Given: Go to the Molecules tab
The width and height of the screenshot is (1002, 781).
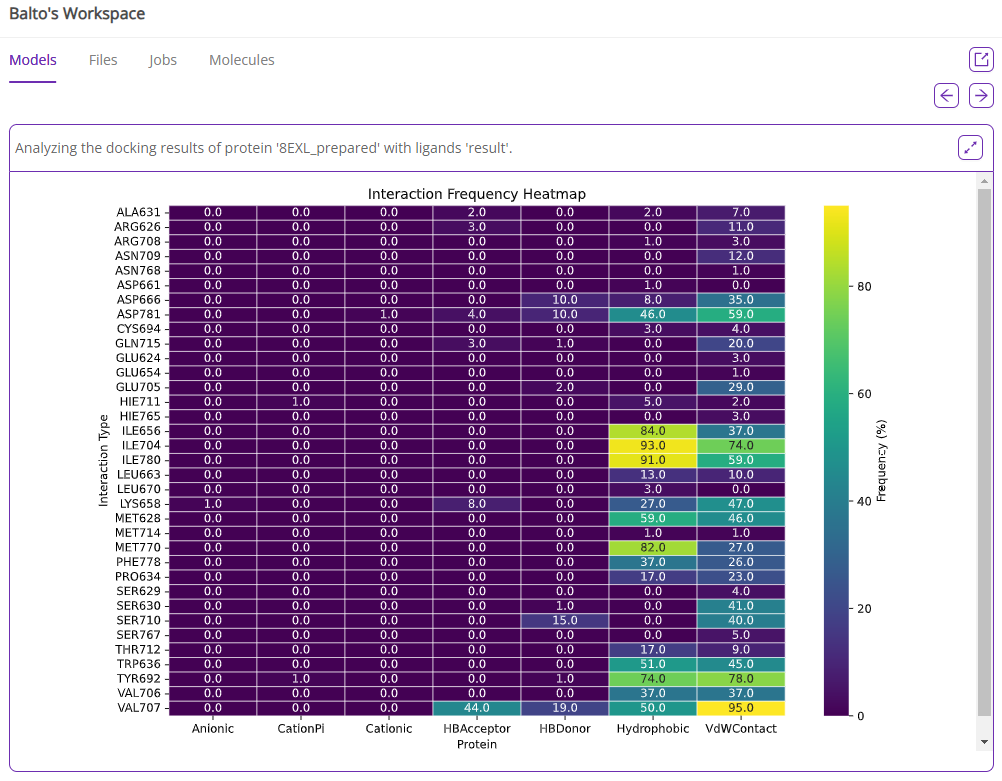Looking at the screenshot, I should (x=242, y=60).
